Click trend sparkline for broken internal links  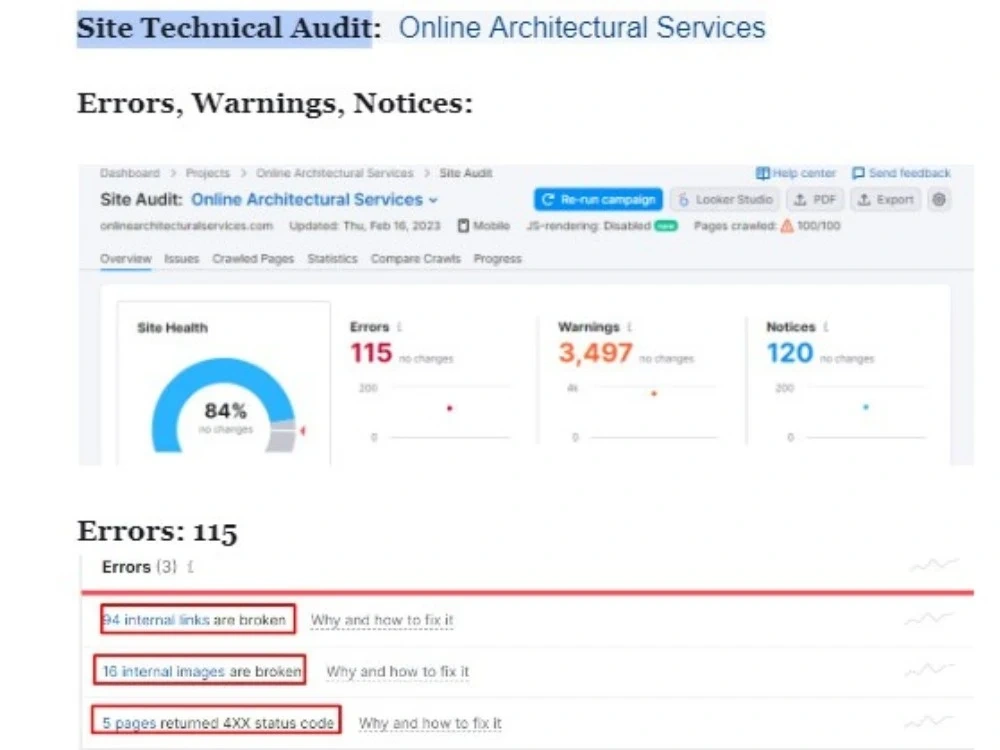tap(929, 618)
